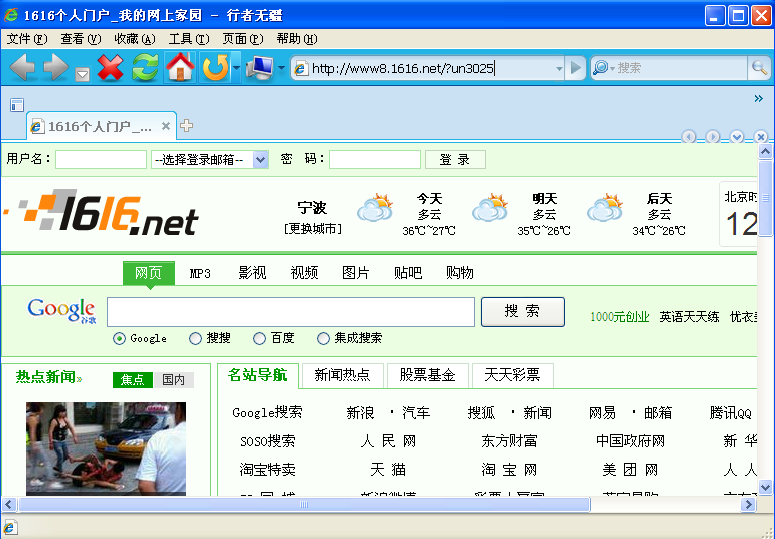Click the 登录 button
775x539 pixels.
point(455,159)
